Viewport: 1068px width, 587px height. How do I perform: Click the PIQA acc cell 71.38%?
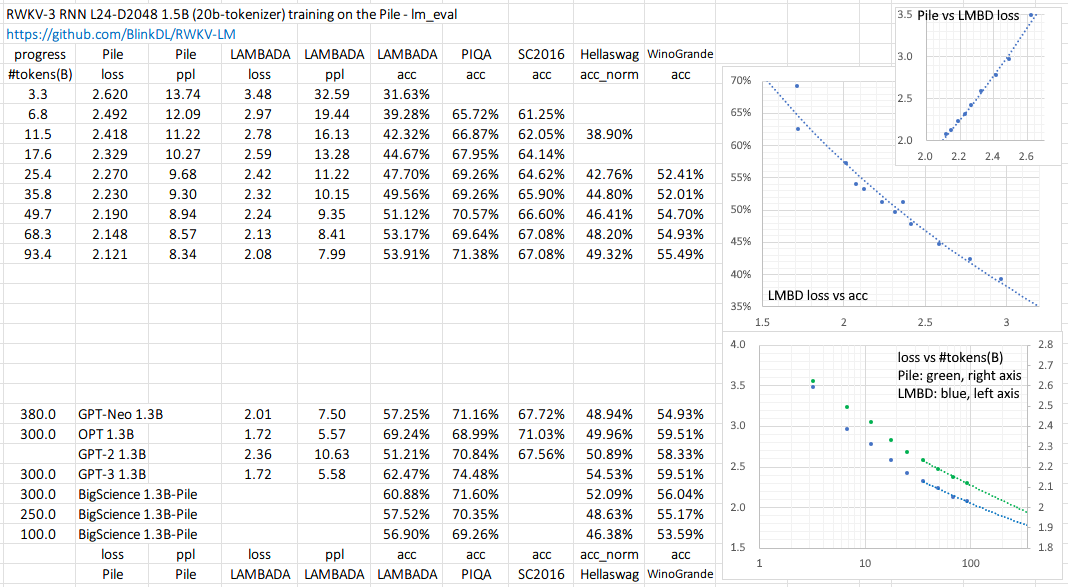pyautogui.click(x=476, y=254)
